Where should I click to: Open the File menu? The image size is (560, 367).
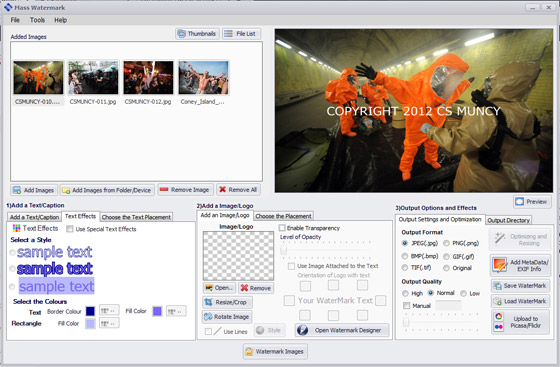15,20
